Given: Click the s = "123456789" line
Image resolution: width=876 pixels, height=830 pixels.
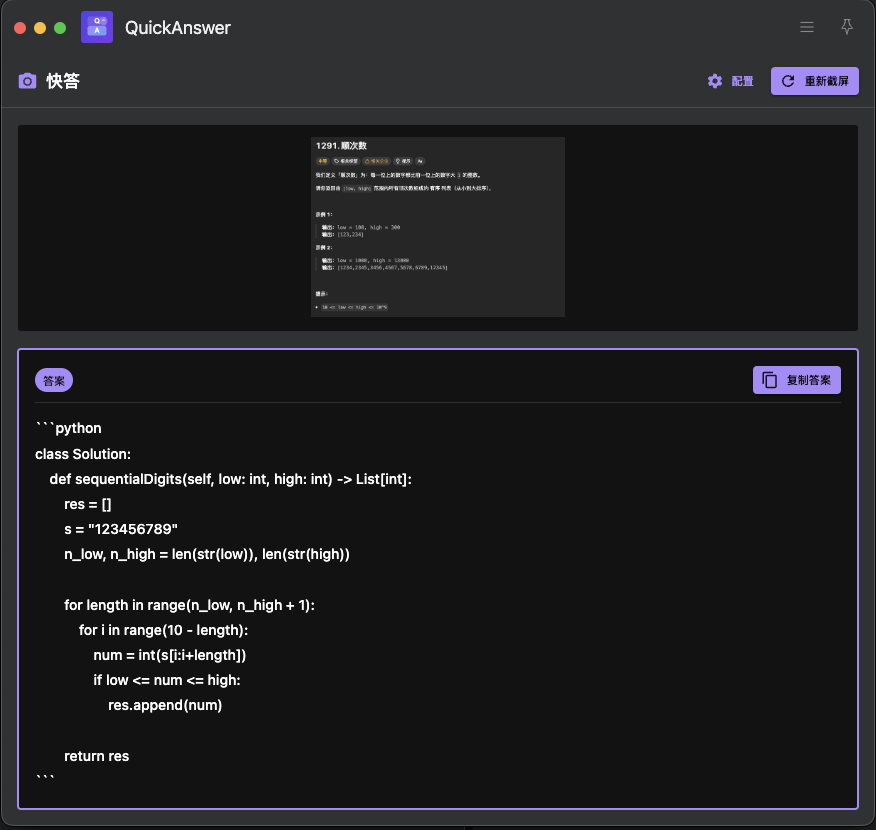Looking at the screenshot, I should click(121, 529).
